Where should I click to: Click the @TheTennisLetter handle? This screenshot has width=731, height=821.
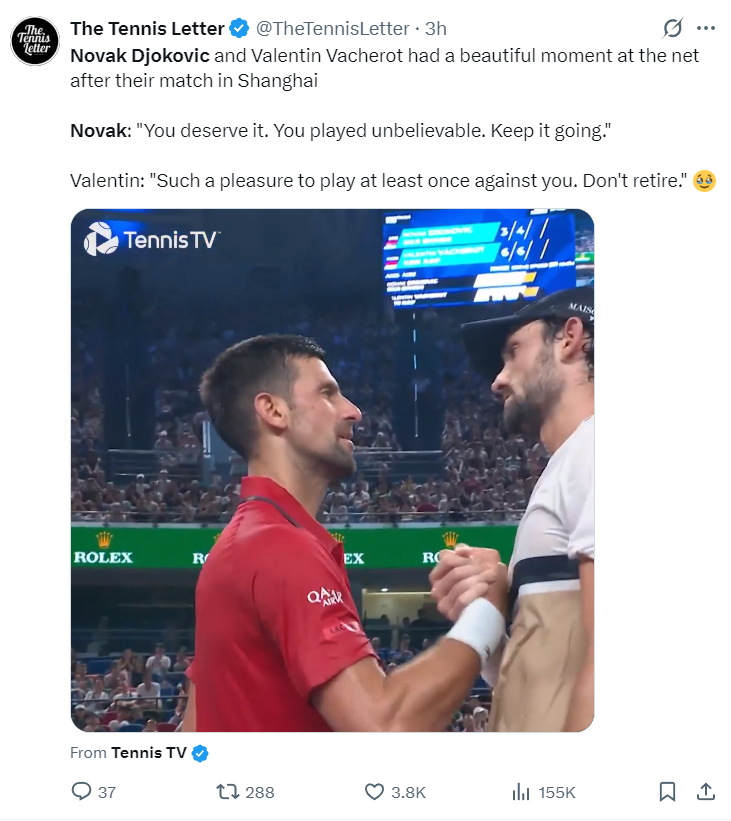pos(333,28)
